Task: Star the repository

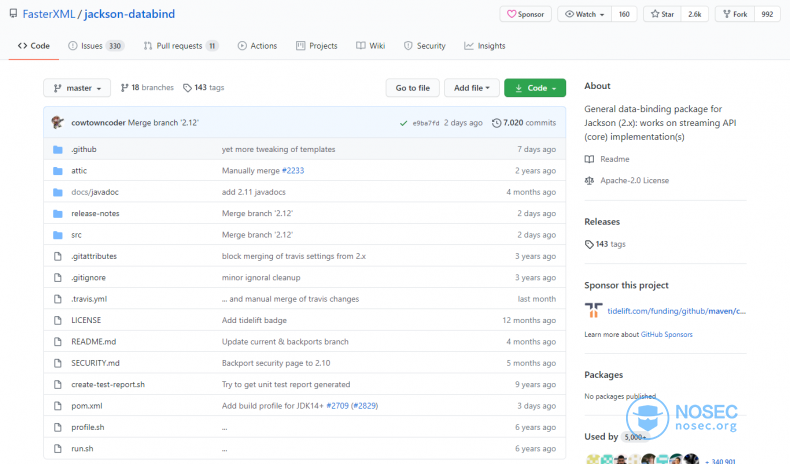Action: (663, 14)
